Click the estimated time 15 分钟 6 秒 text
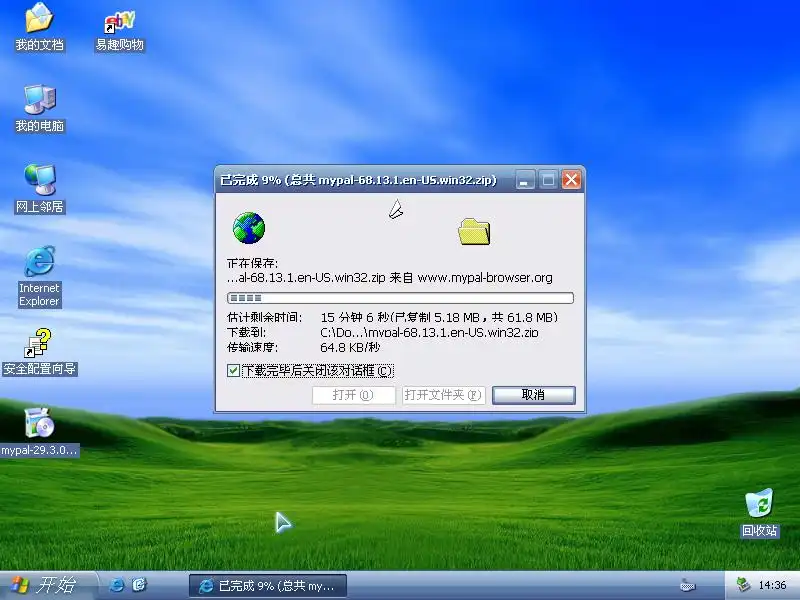Viewport: 800px width, 600px height. tap(355, 317)
